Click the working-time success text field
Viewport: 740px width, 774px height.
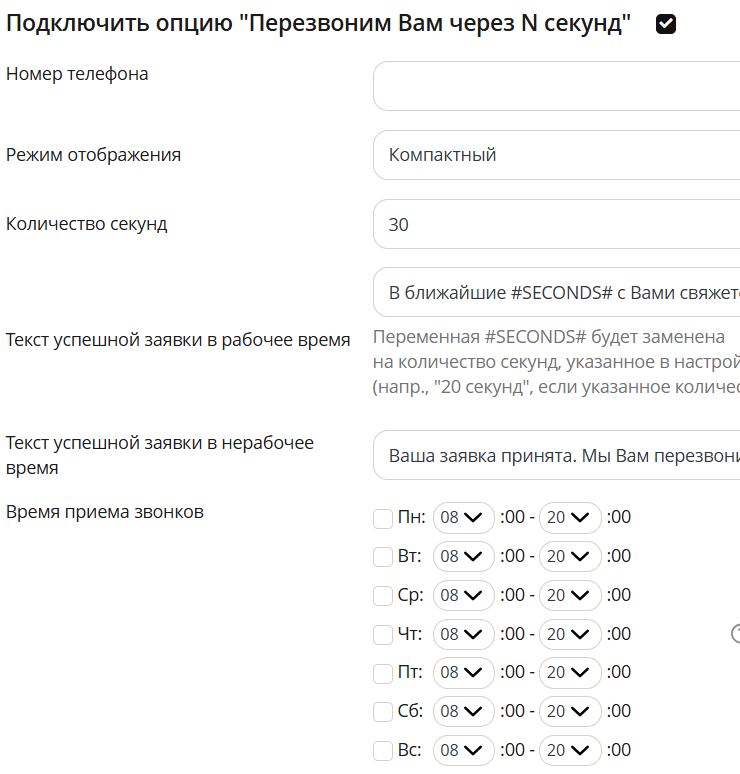point(556,292)
